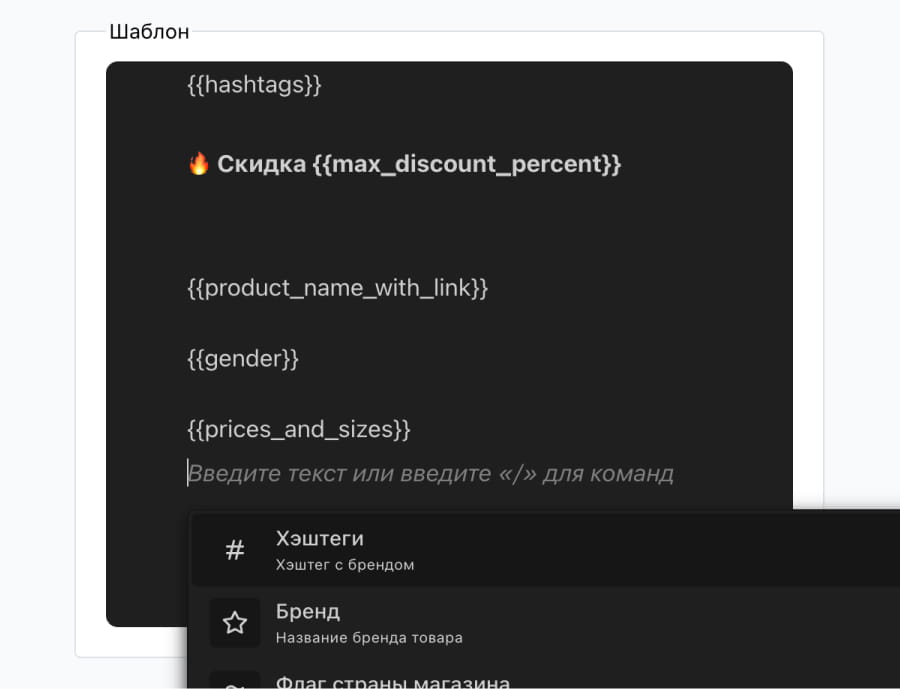This screenshot has width=900, height=689.
Task: Click the hashtag icon beside Хэштеги
Action: (234, 549)
